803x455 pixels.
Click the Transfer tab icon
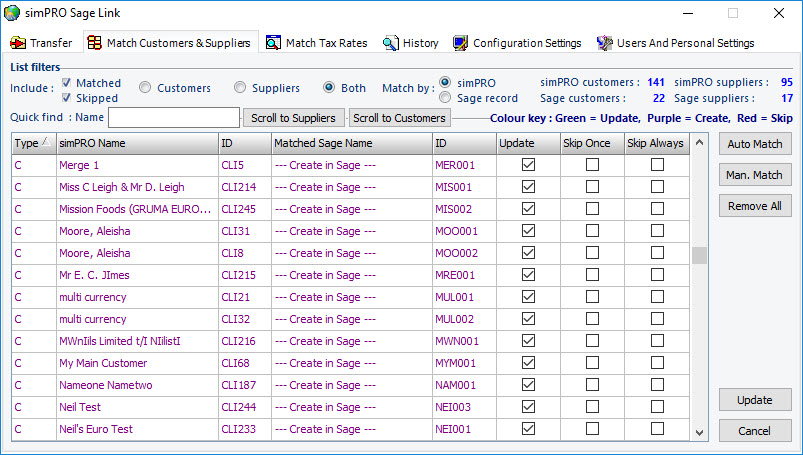18,43
